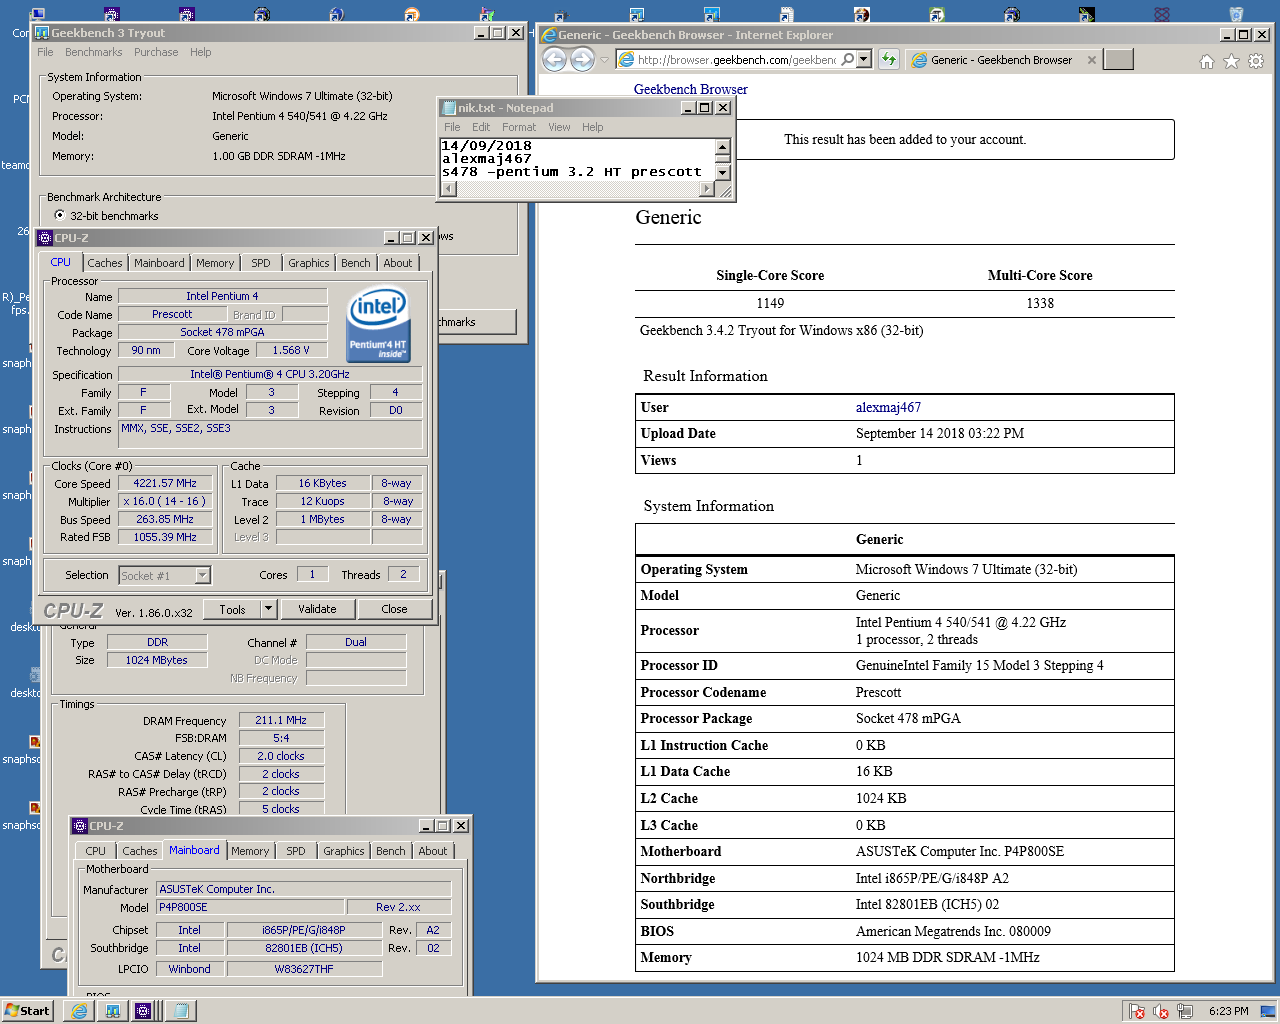This screenshot has height=1024, width=1280.
Task: Click the Internet Explorer taskbar button
Action: (x=79, y=1011)
